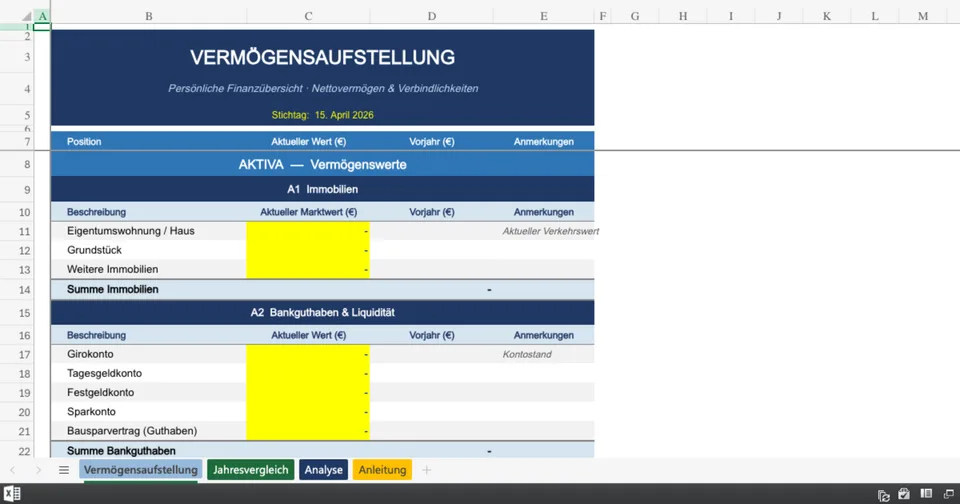Select column K header
960x504 pixels.
[x=827, y=17]
